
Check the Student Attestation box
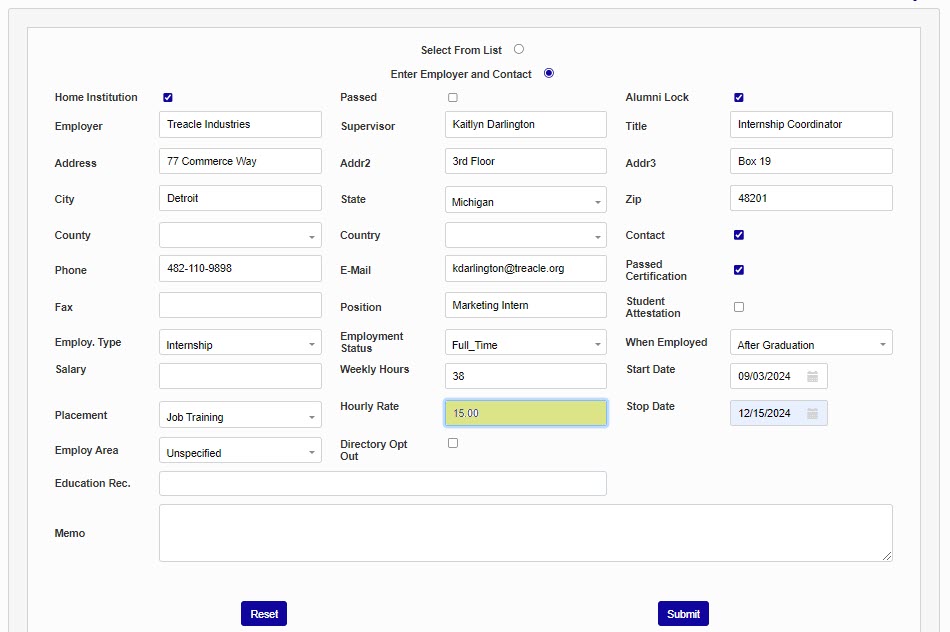pos(739,307)
